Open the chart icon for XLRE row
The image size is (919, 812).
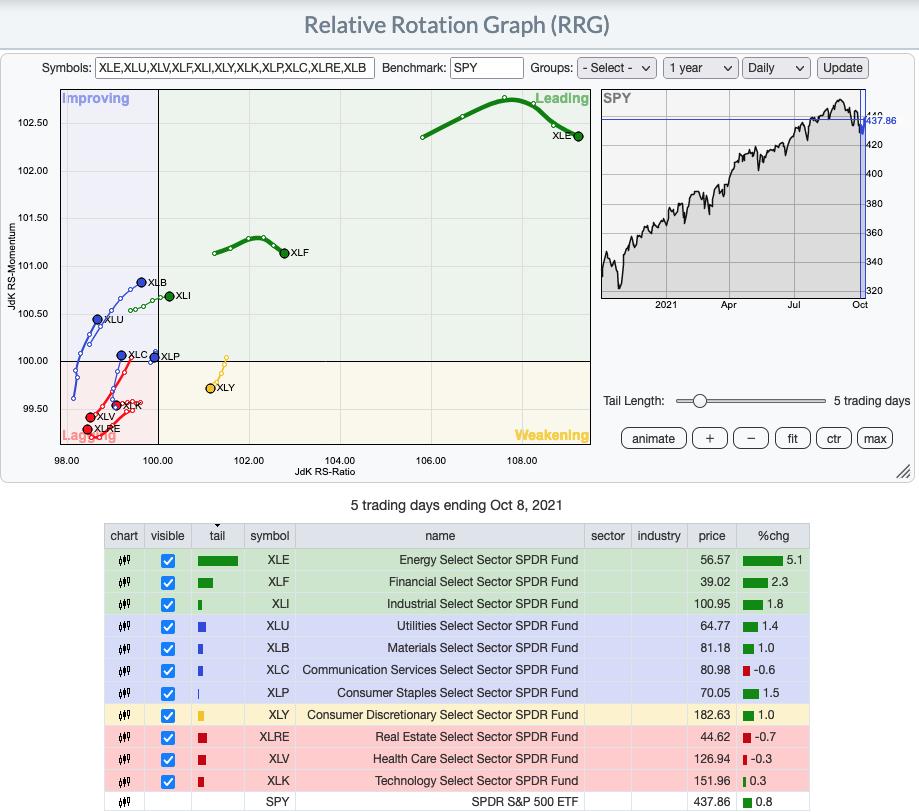click(124, 737)
